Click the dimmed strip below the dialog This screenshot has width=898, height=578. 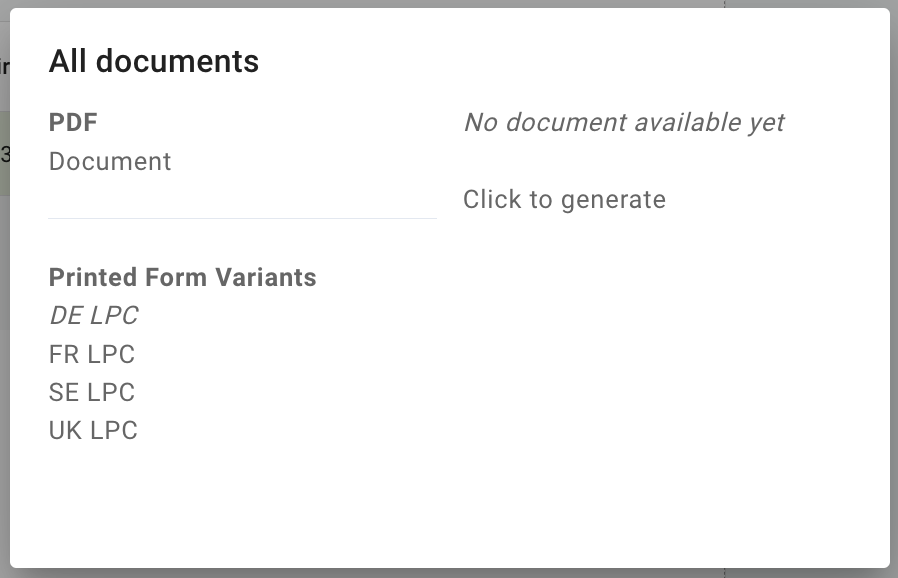click(400, 573)
